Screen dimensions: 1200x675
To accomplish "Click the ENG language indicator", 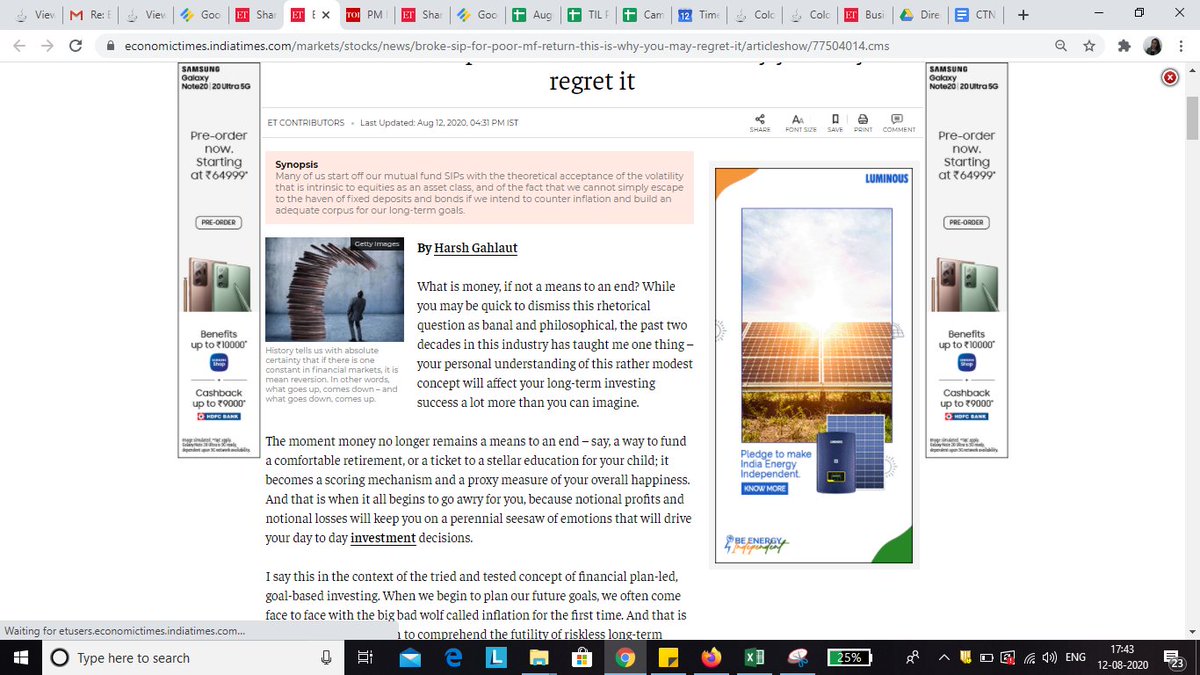I will coord(1075,657).
